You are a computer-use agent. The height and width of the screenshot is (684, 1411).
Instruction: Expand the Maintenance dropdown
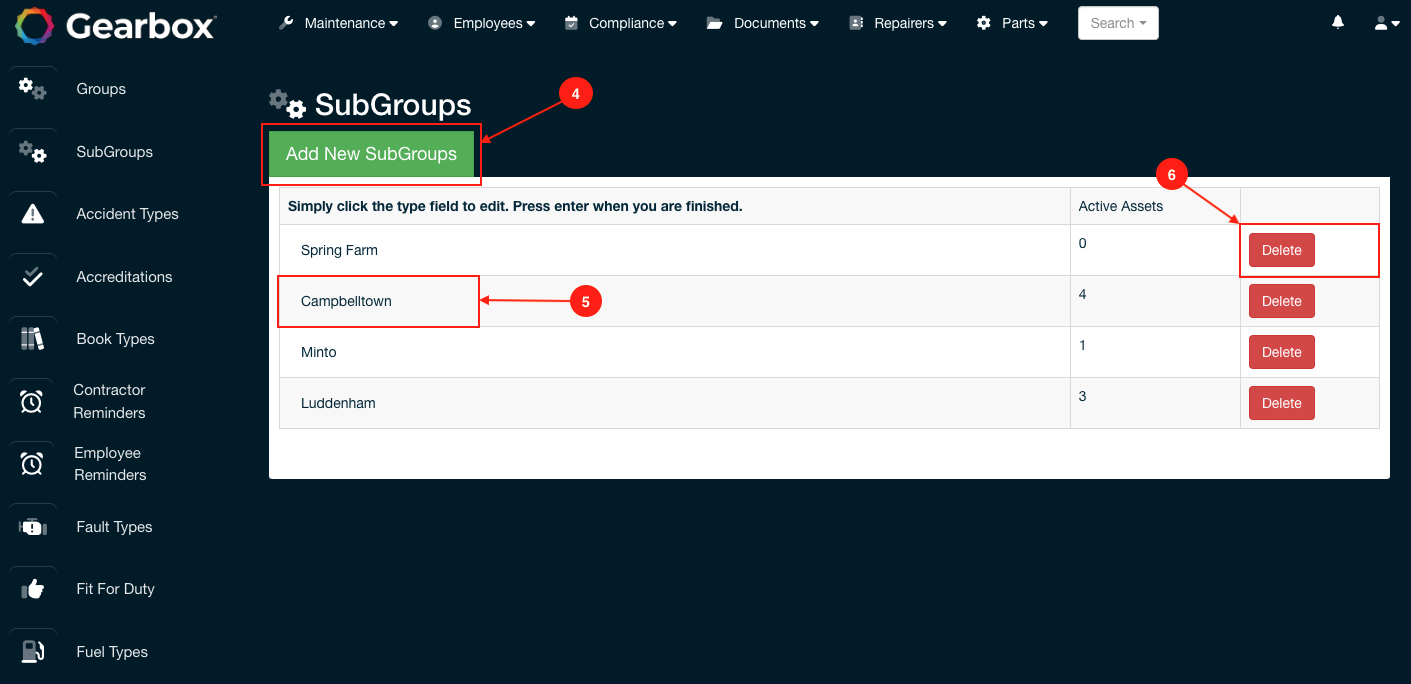(345, 22)
